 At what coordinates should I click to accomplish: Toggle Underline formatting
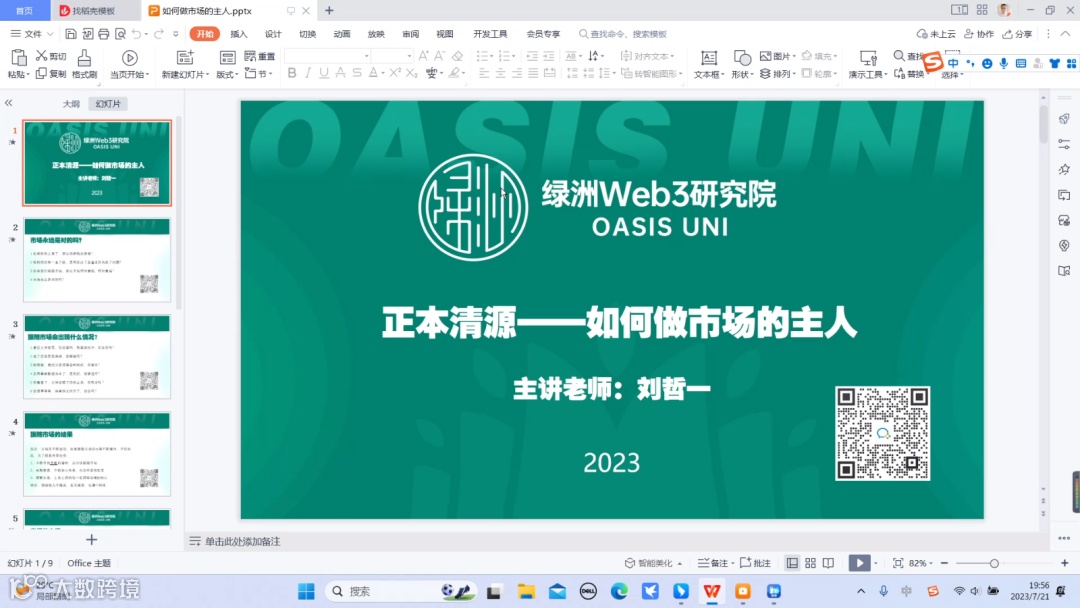pyautogui.click(x=324, y=73)
